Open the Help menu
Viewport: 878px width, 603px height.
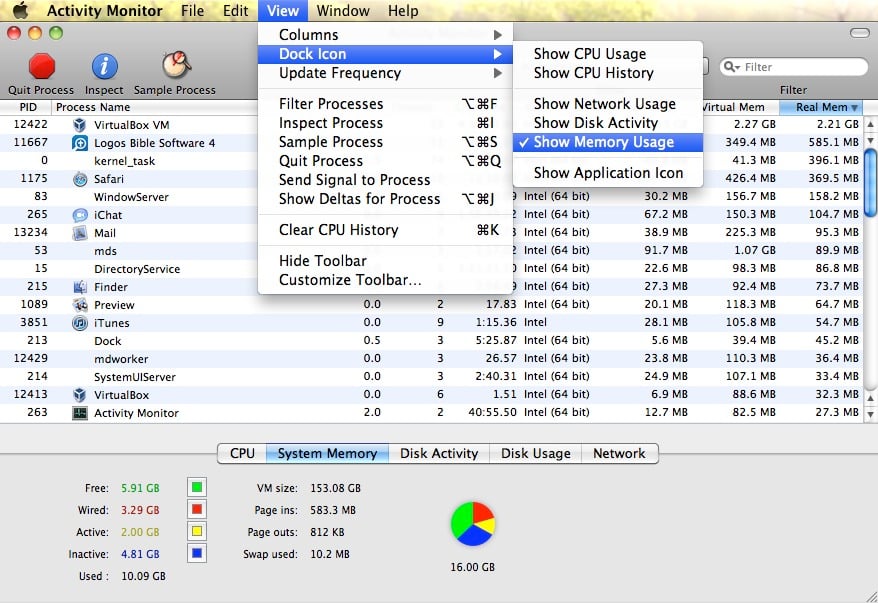[x=403, y=11]
